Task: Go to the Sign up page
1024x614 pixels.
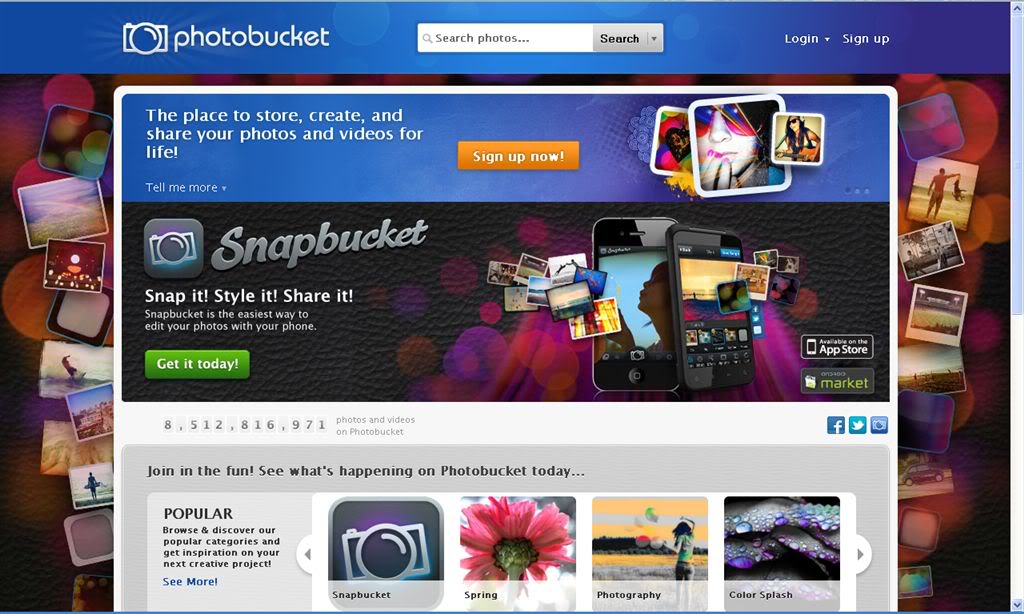Action: point(865,39)
